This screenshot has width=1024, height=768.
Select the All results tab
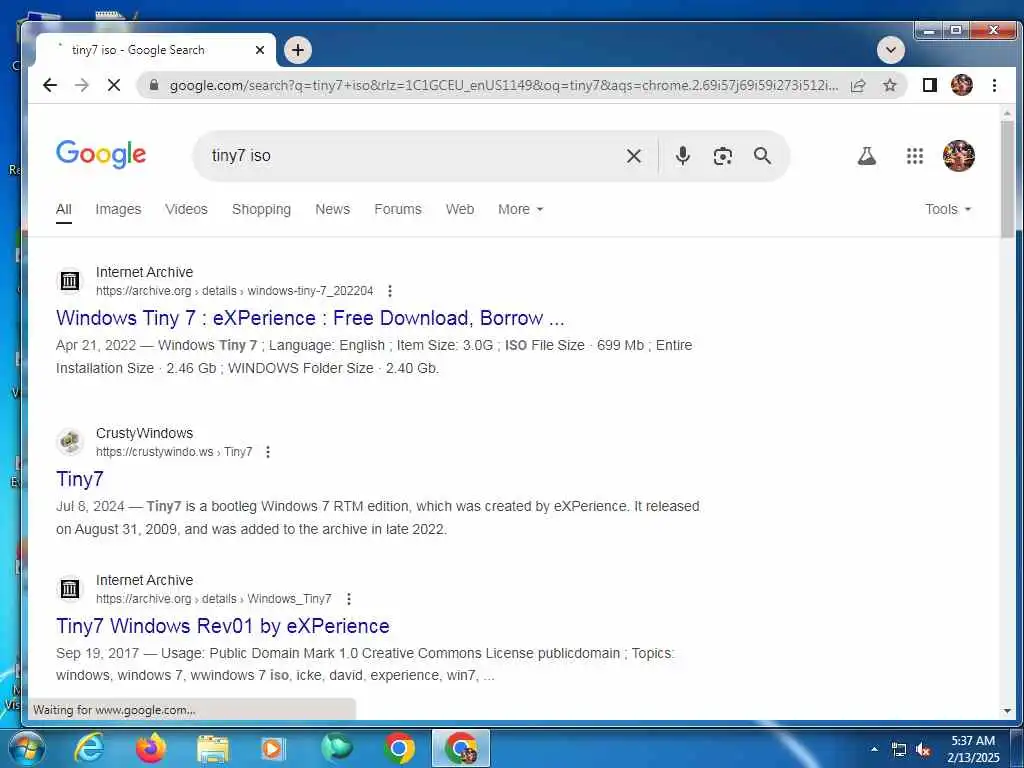point(63,210)
